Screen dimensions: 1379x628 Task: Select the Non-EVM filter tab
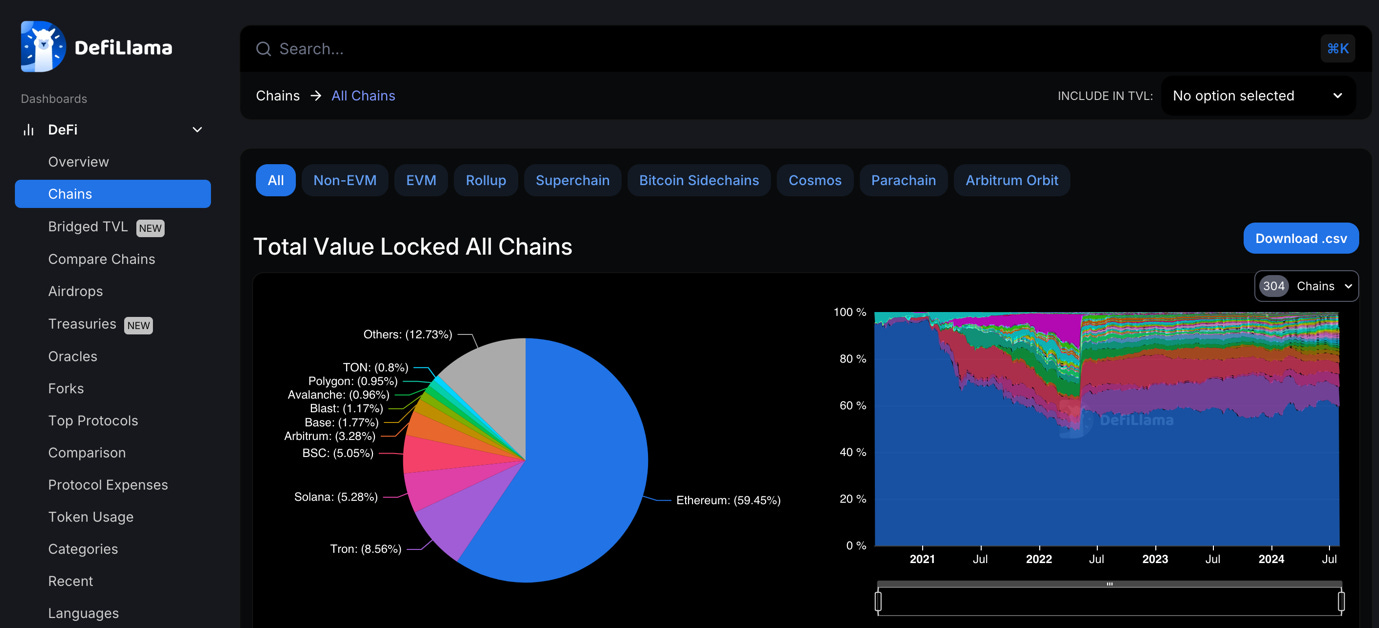pyautogui.click(x=345, y=180)
